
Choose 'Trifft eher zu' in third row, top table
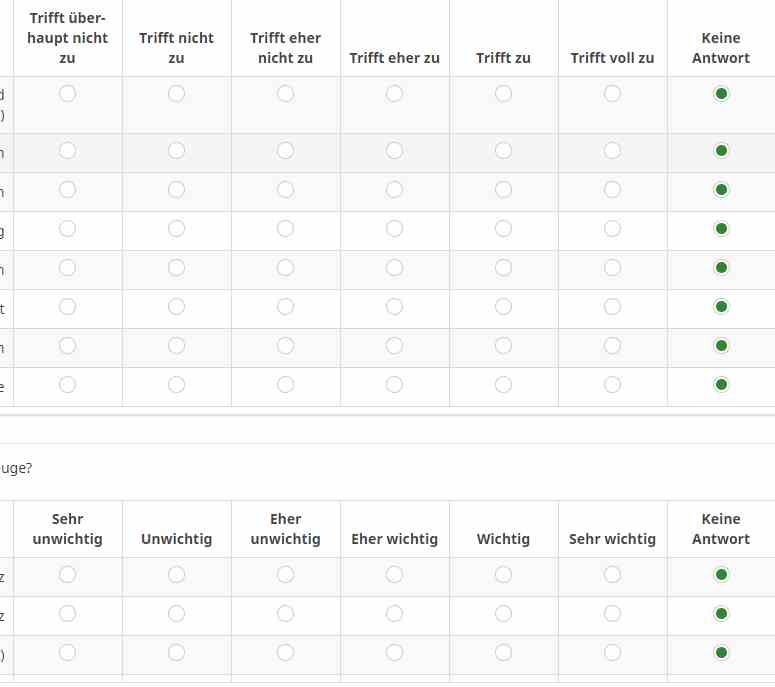point(394,190)
